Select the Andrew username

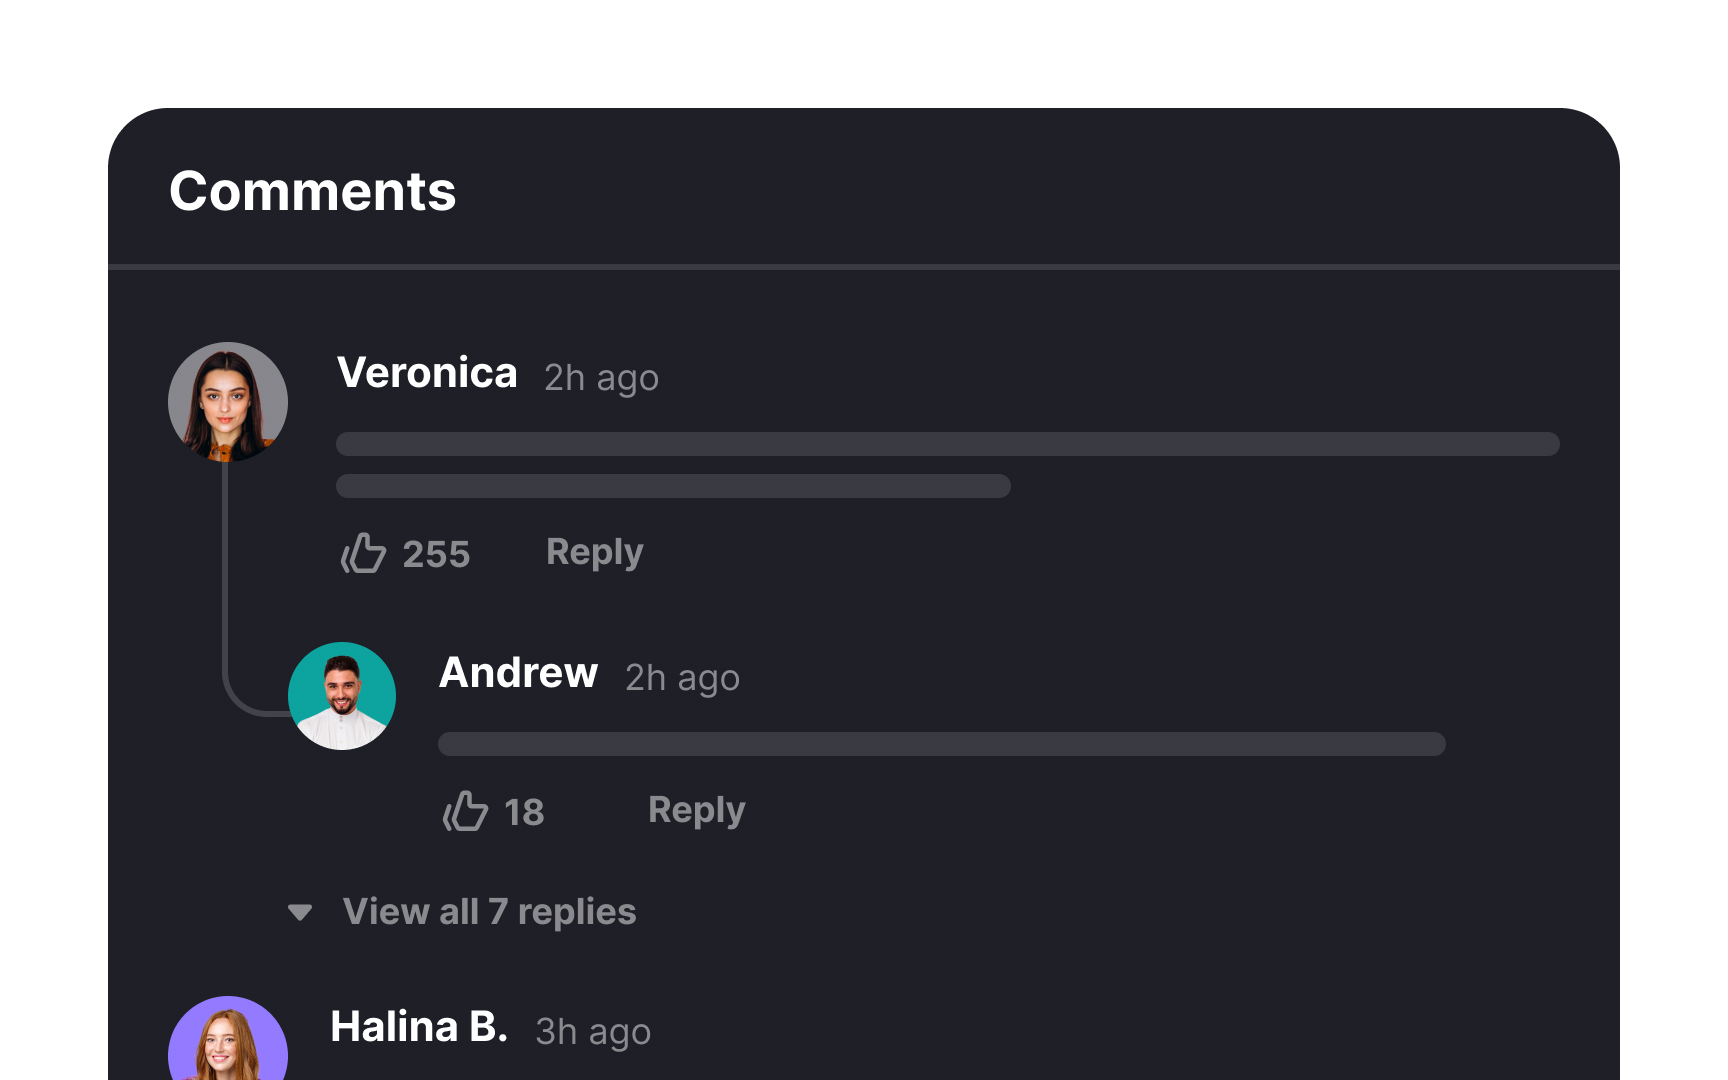pyautogui.click(x=519, y=673)
